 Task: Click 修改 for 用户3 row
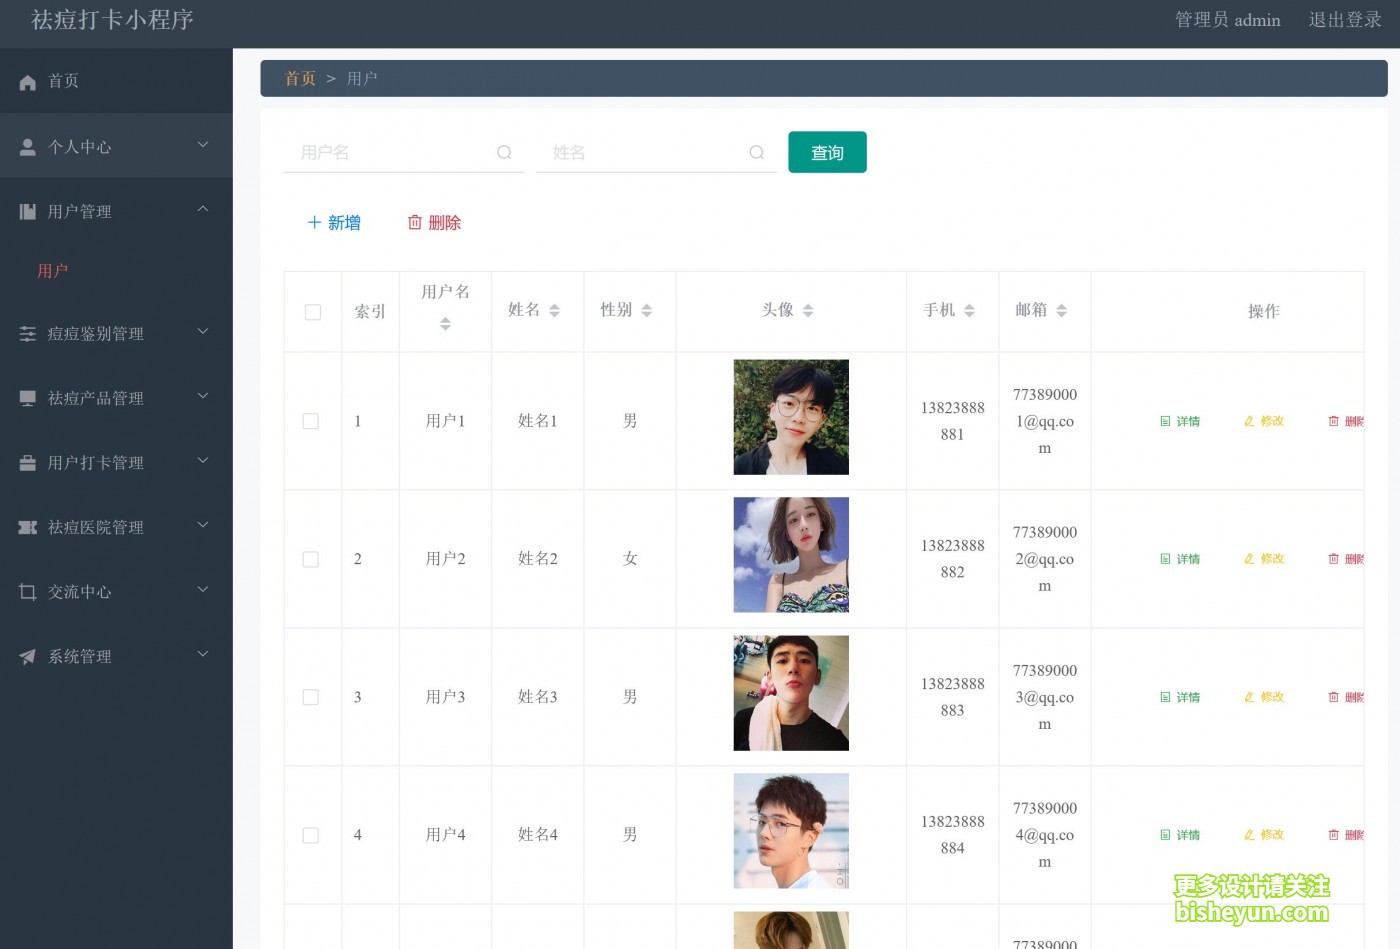point(1264,697)
